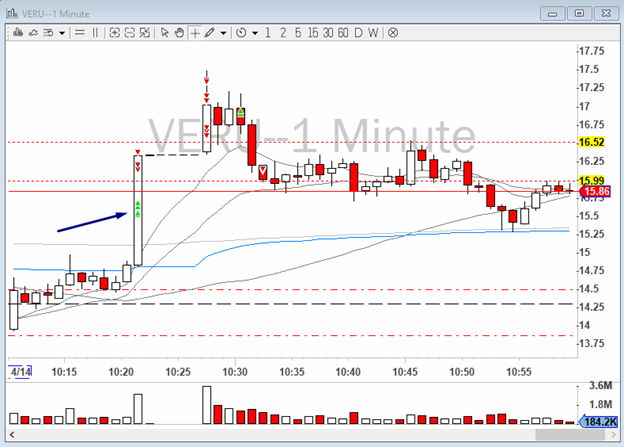The height and width of the screenshot is (447, 624).
Task: Select the arrow pointer tool
Action: click(164, 33)
